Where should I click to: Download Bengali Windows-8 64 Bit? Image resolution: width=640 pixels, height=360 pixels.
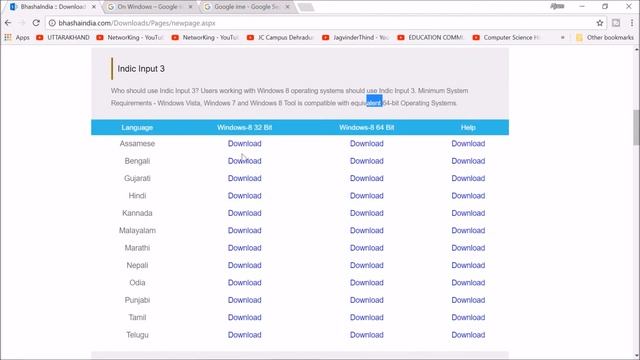367,161
